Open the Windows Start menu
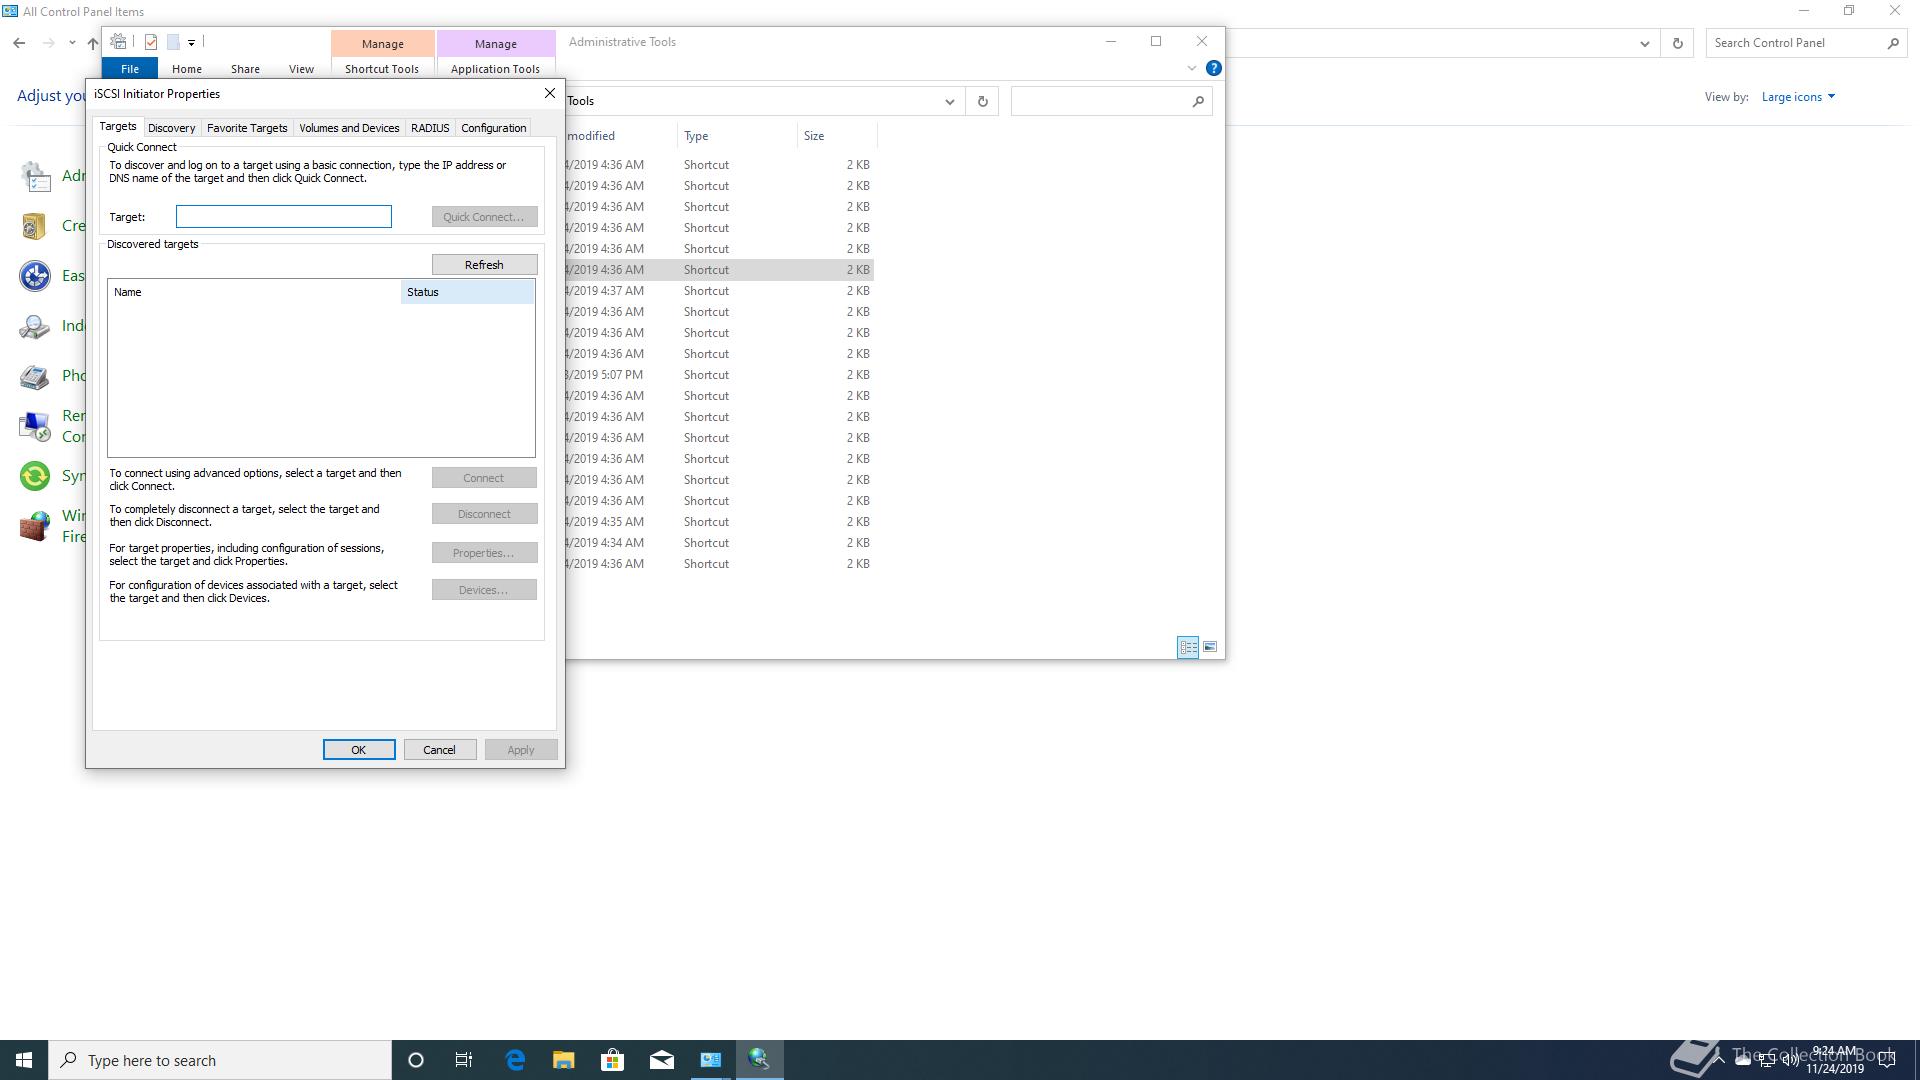 pyautogui.click(x=24, y=1060)
